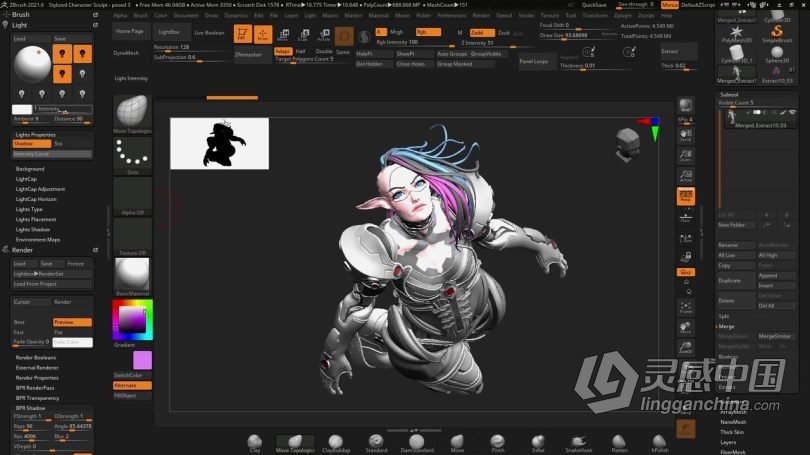The height and width of the screenshot is (455, 810).
Task: Select the Scale transform tool
Action: coord(304,35)
